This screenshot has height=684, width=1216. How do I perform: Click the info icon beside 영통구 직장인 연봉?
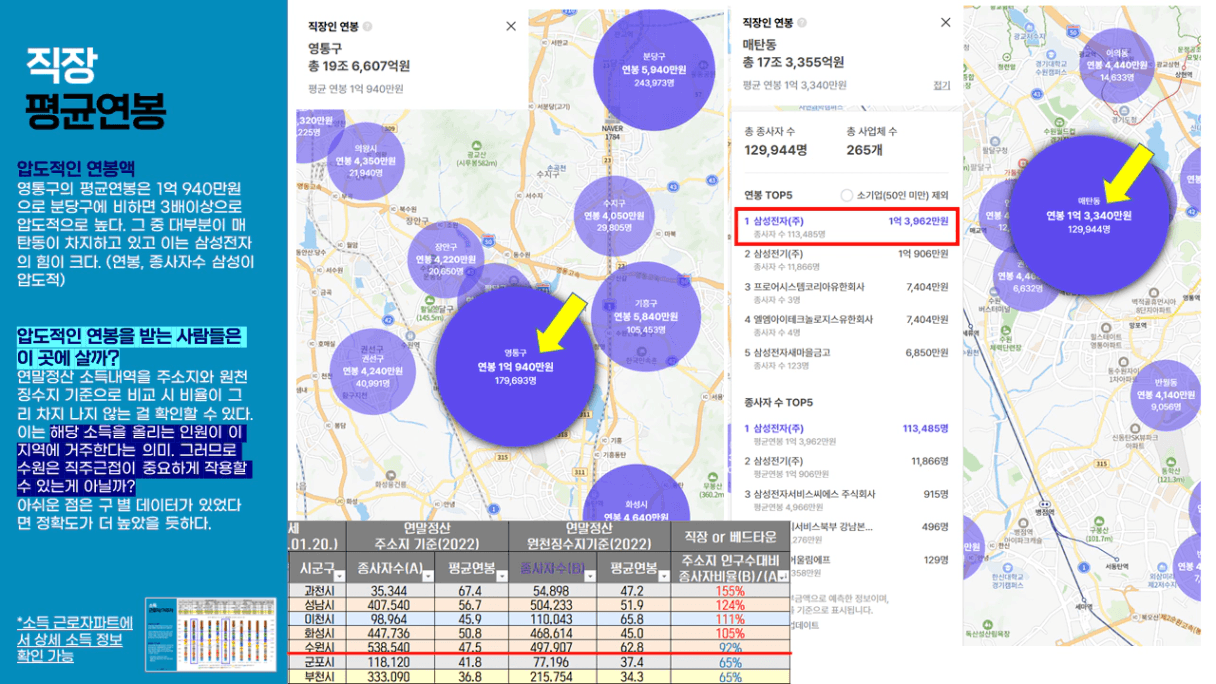[367, 26]
